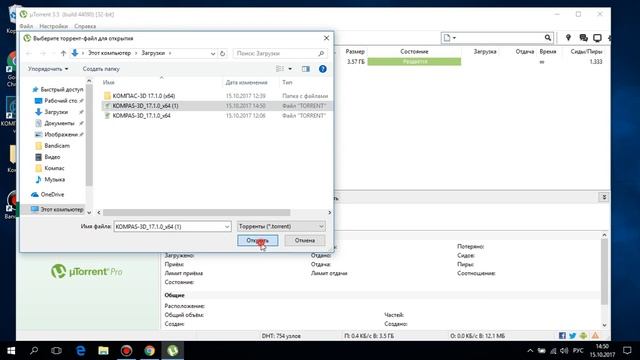
Task: Open the file type filter Торренты (*.torrent)
Action: coord(281,226)
